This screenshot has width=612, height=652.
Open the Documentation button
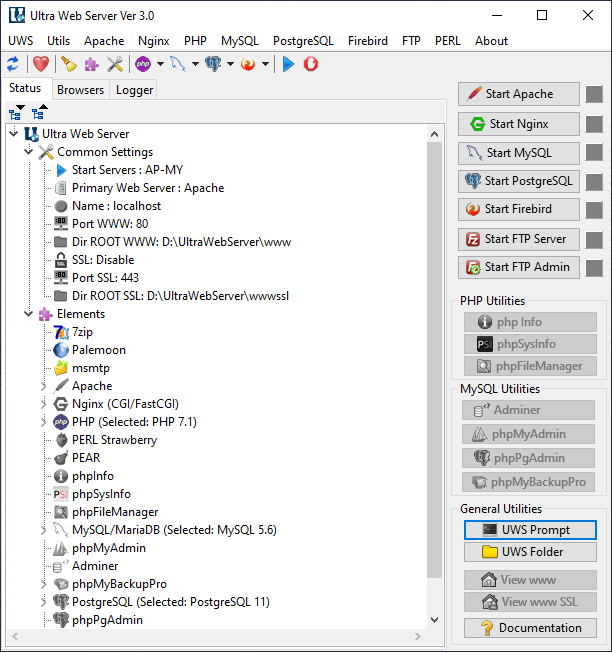[530, 628]
